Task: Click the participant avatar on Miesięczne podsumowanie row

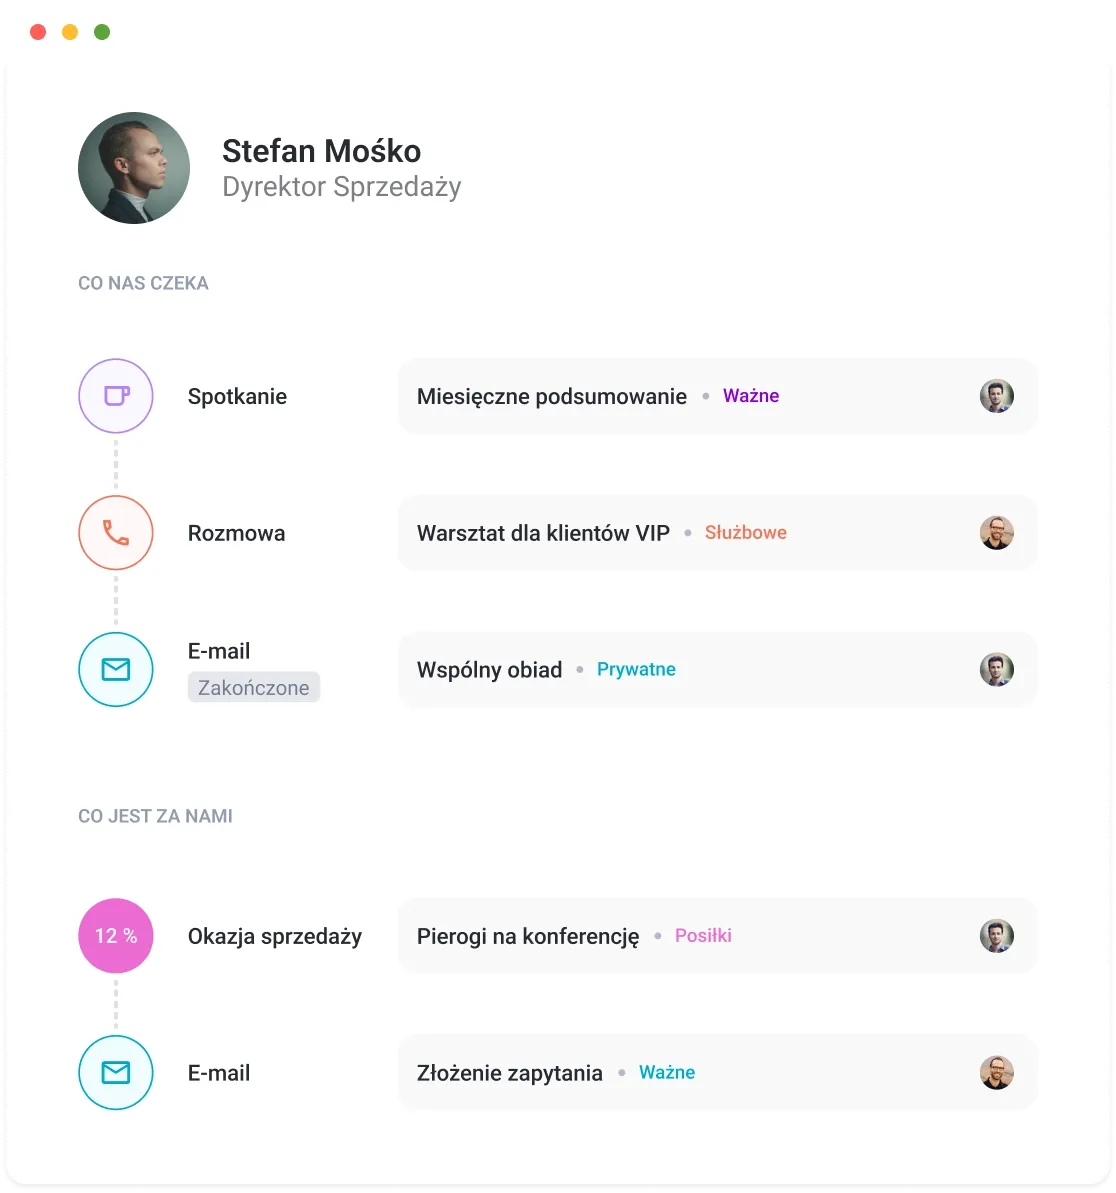Action: tap(997, 396)
